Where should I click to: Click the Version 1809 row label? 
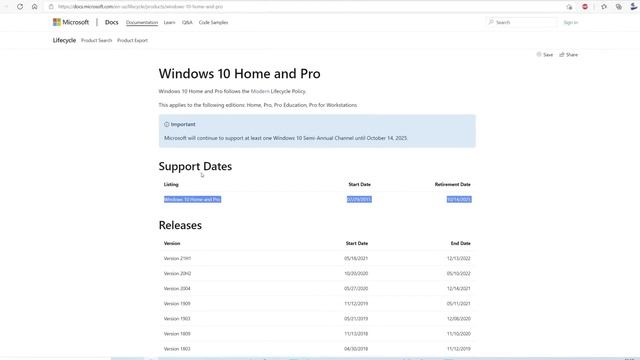click(177, 334)
